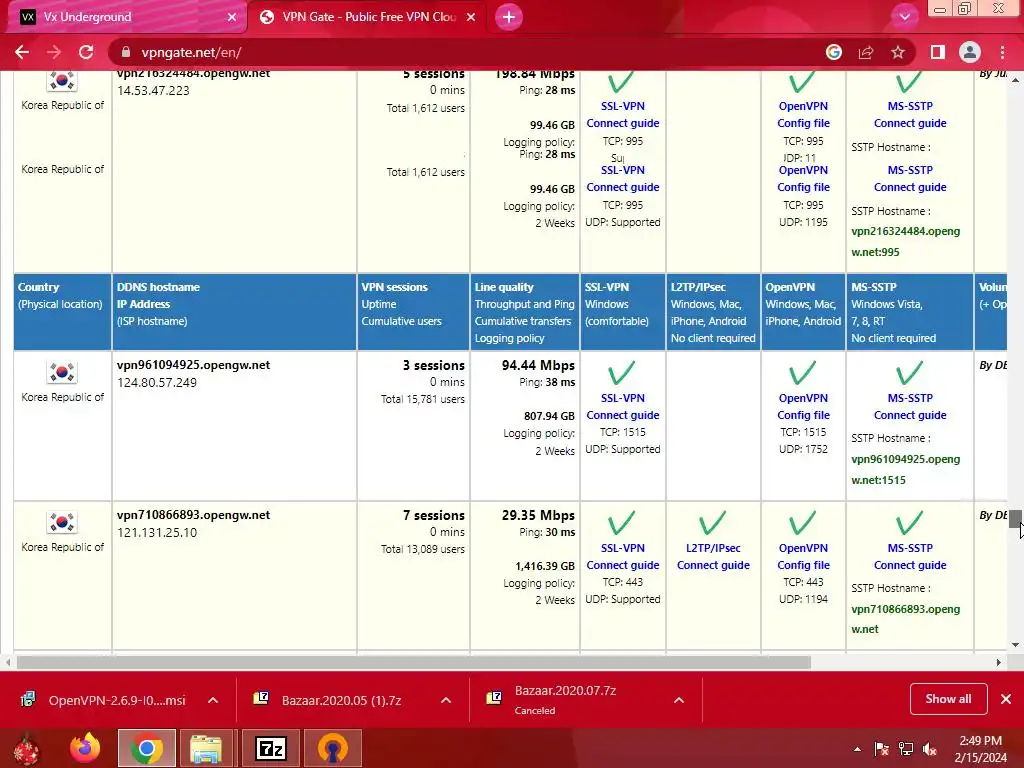Click the share page icon
This screenshot has height=768, width=1024.
pos(866,52)
